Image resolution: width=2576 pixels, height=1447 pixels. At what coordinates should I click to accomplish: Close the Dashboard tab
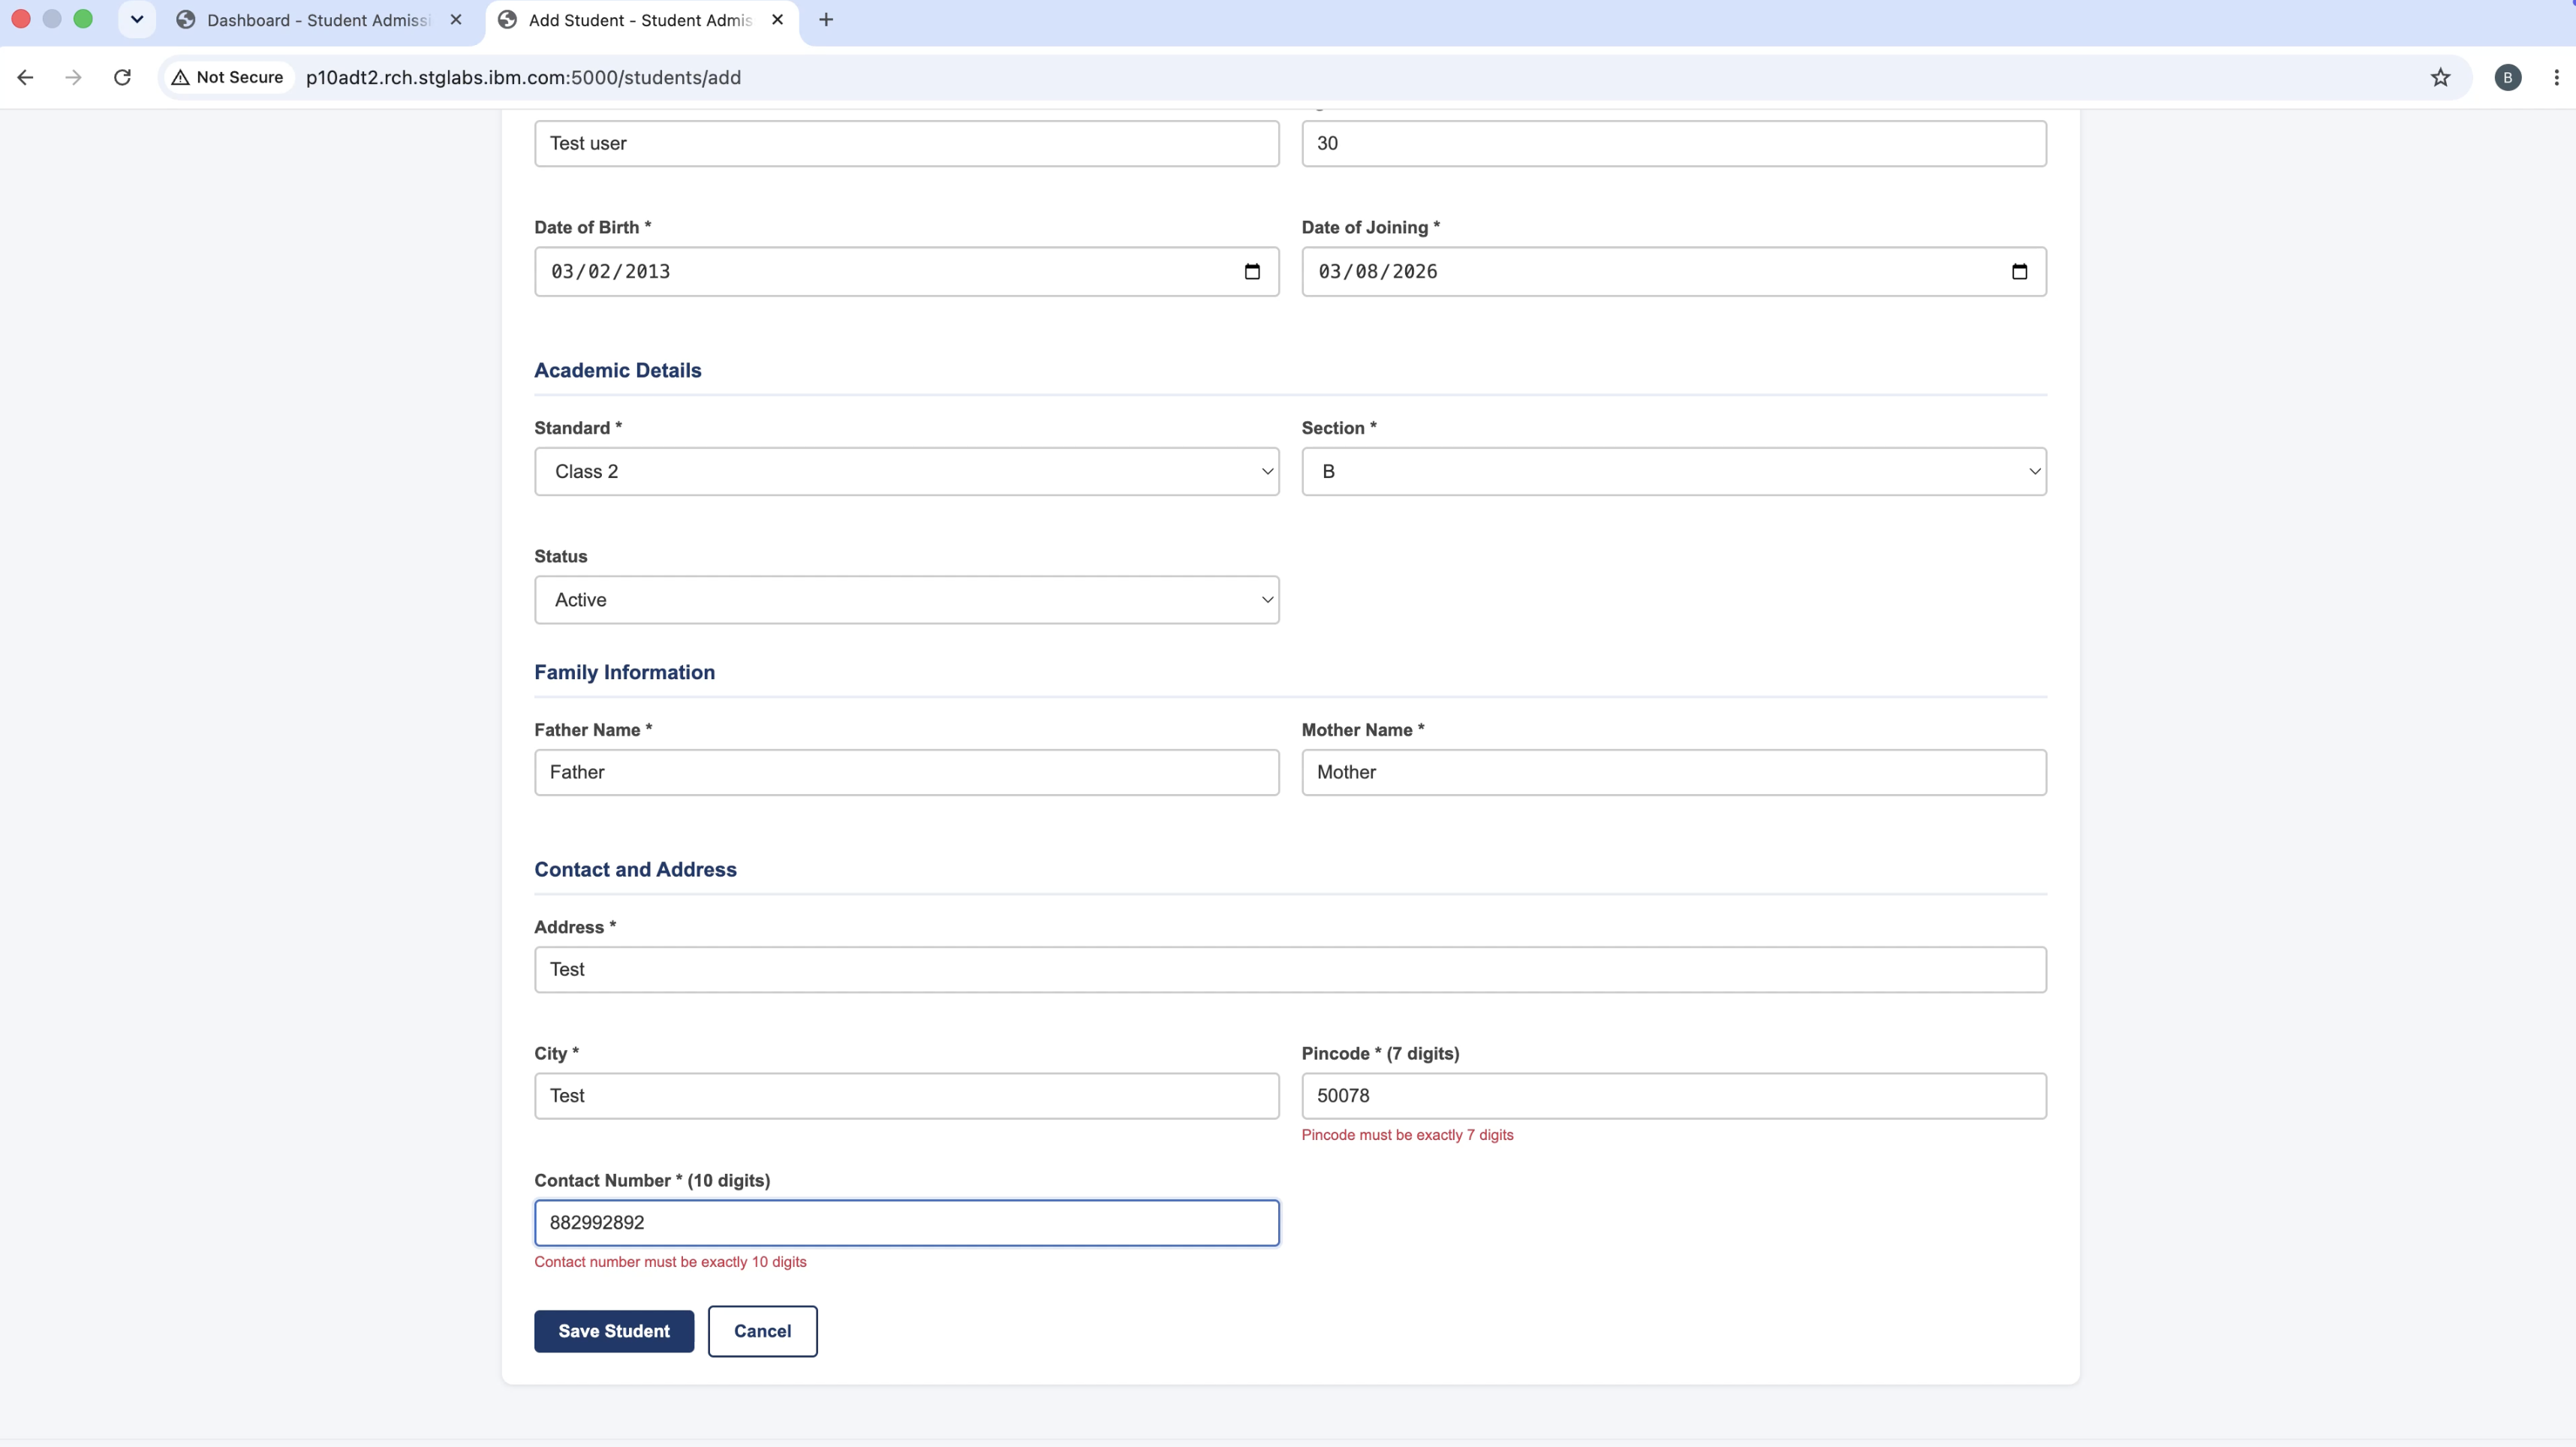(456, 20)
